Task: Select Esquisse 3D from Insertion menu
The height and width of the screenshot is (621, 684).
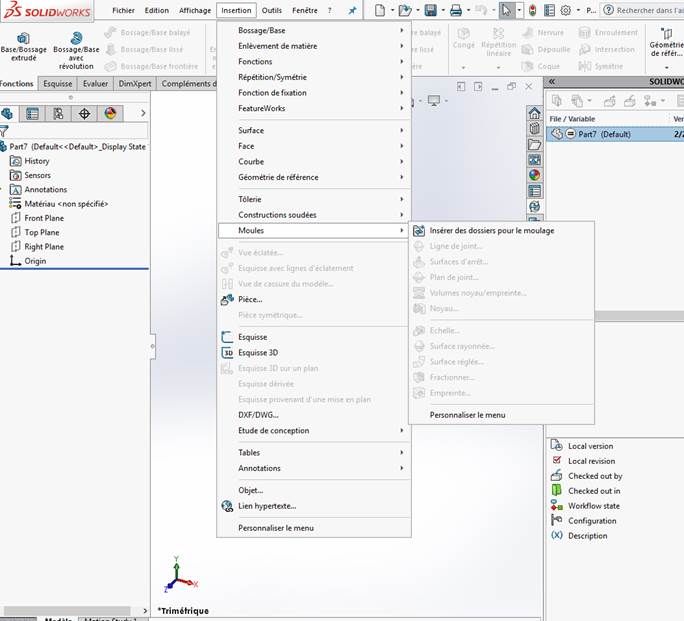Action: [258, 353]
